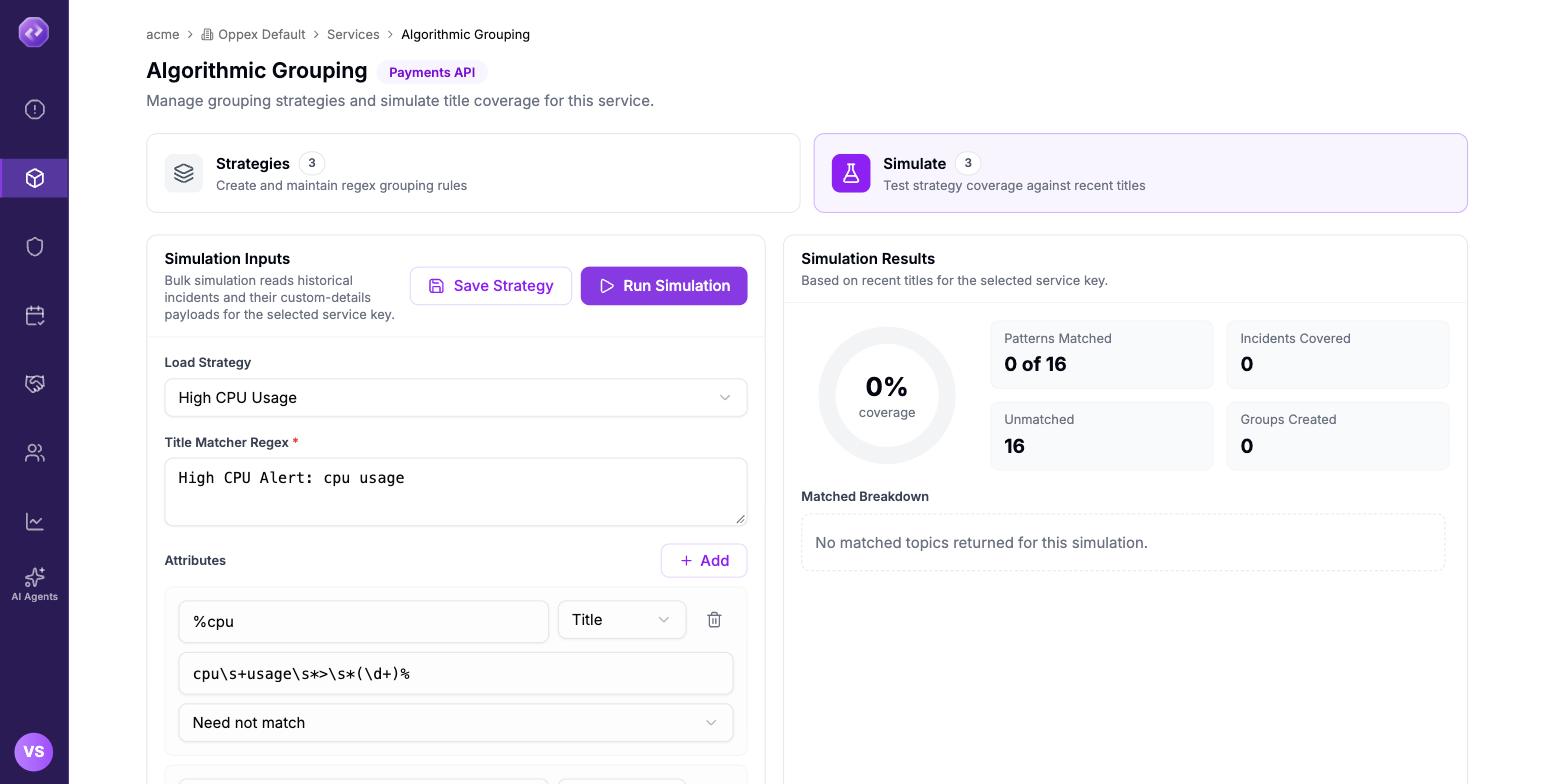Click into the Title Matcher Regex field

[x=456, y=492]
